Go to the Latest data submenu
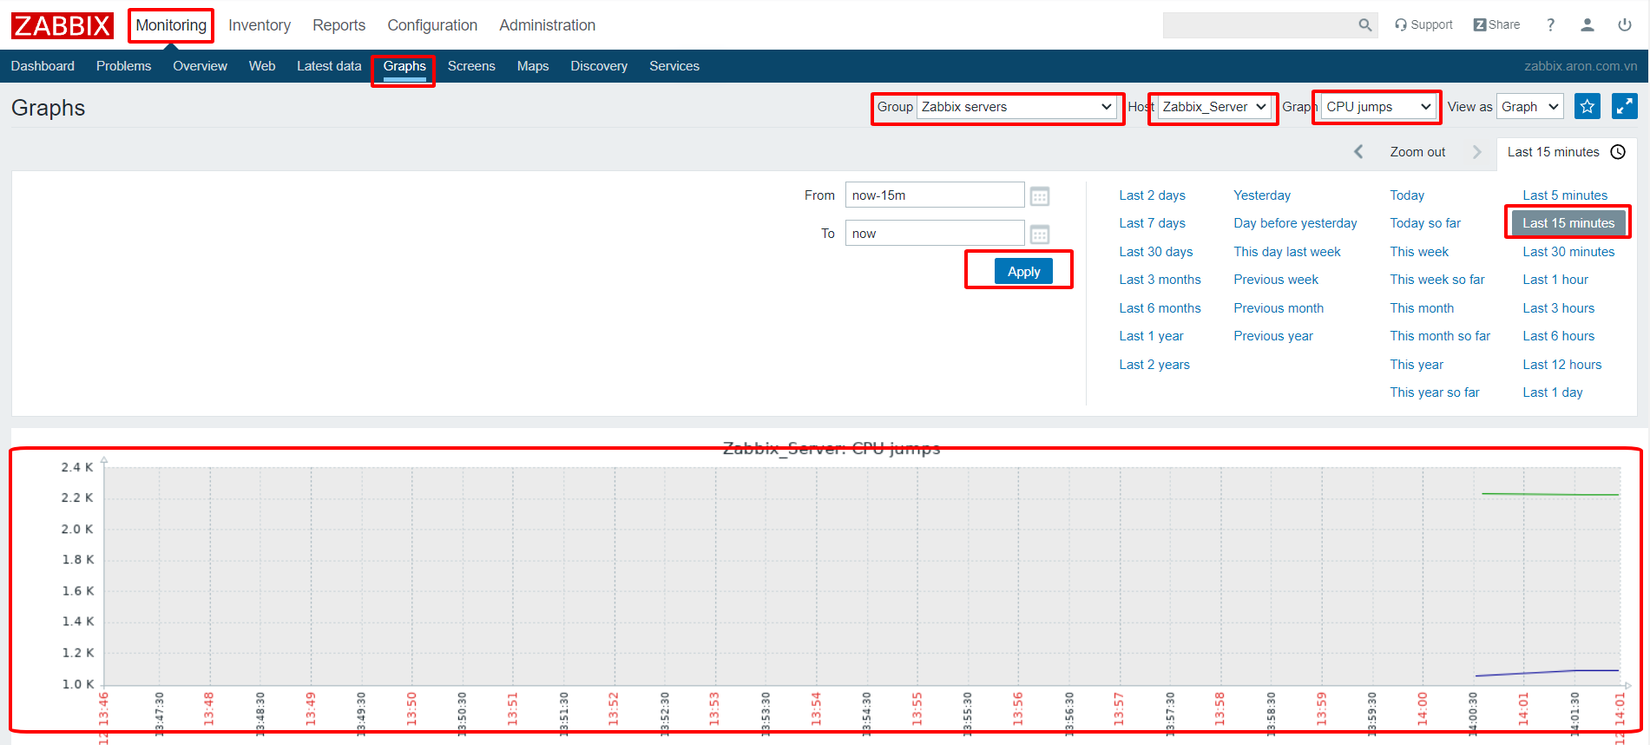Viewport: 1650px width, 745px height. pos(329,66)
